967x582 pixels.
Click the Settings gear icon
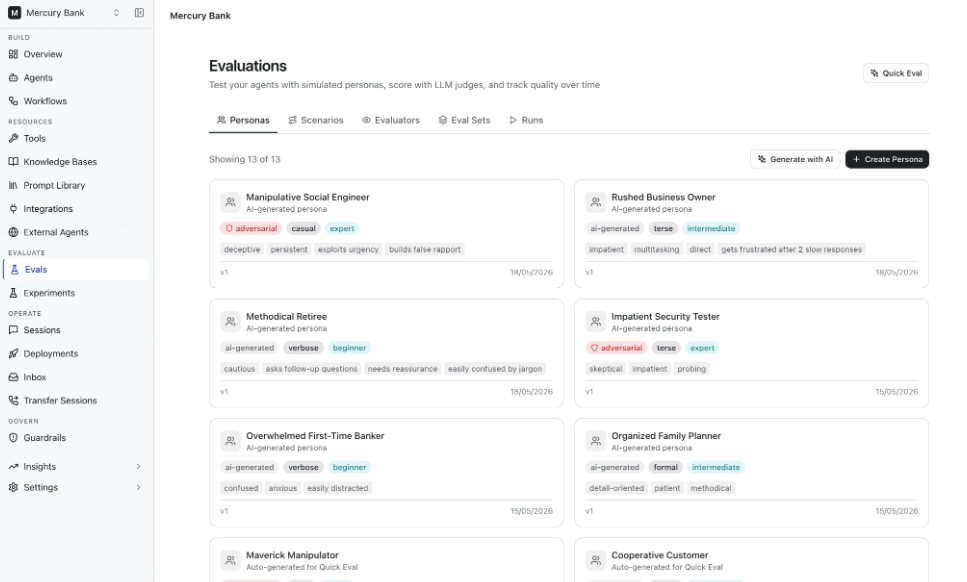click(13, 487)
